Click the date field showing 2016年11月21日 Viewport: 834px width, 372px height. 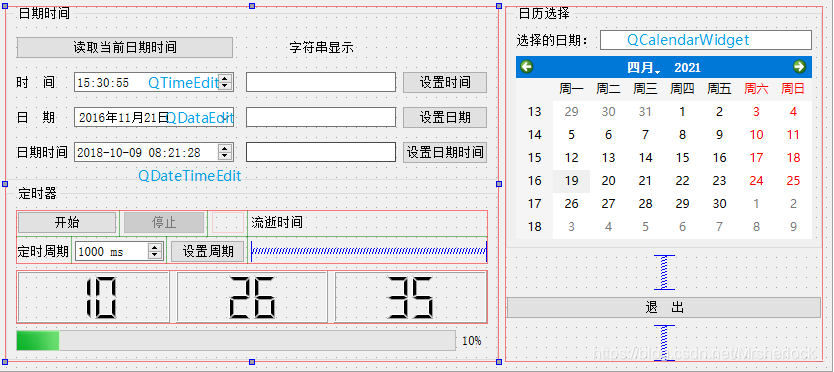154,118
